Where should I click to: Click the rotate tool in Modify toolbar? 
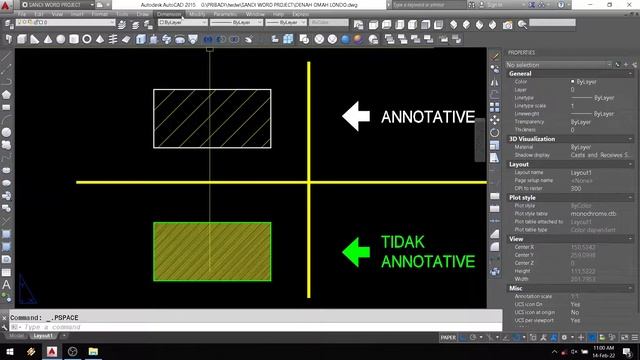pyautogui.click(x=495, y=133)
